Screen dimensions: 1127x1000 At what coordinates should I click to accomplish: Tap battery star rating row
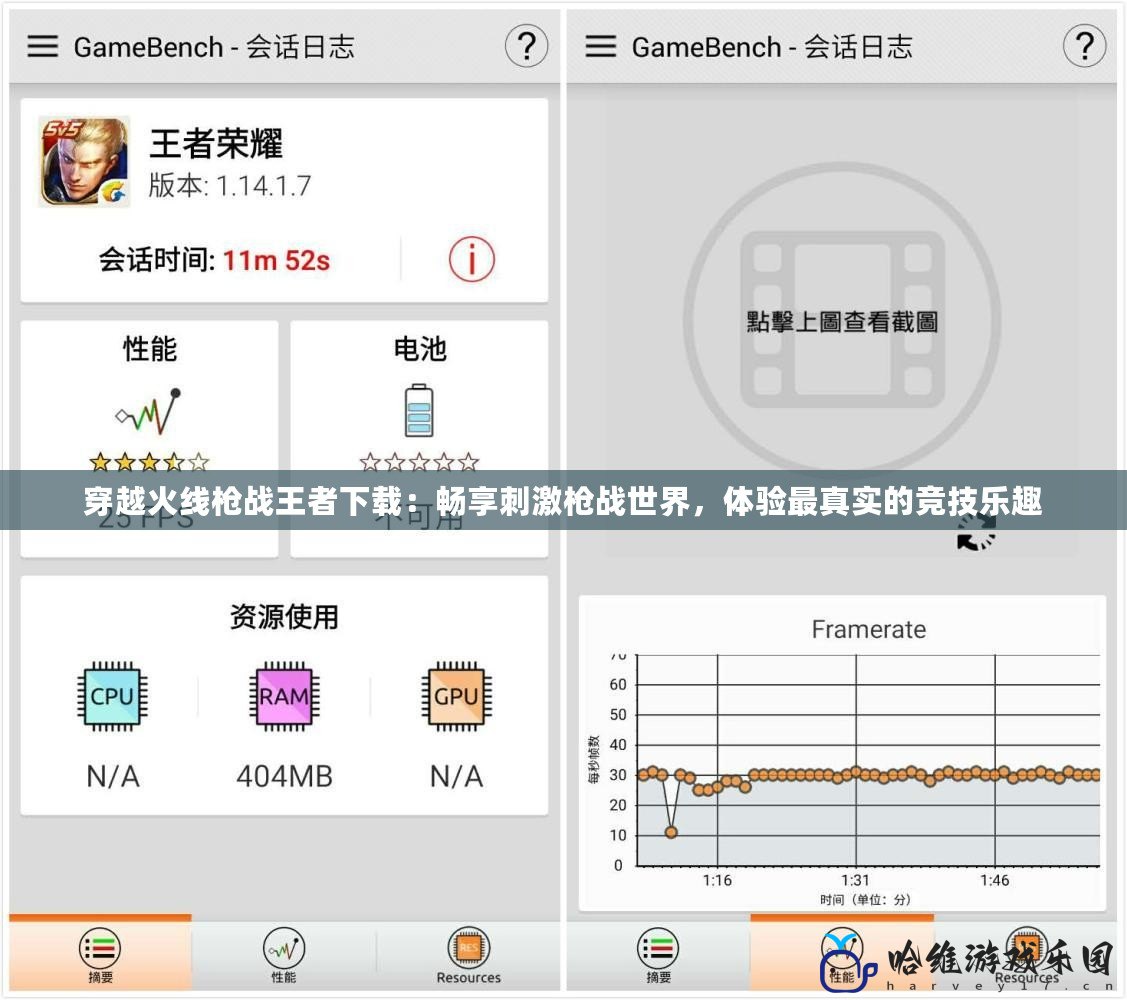coord(419,462)
